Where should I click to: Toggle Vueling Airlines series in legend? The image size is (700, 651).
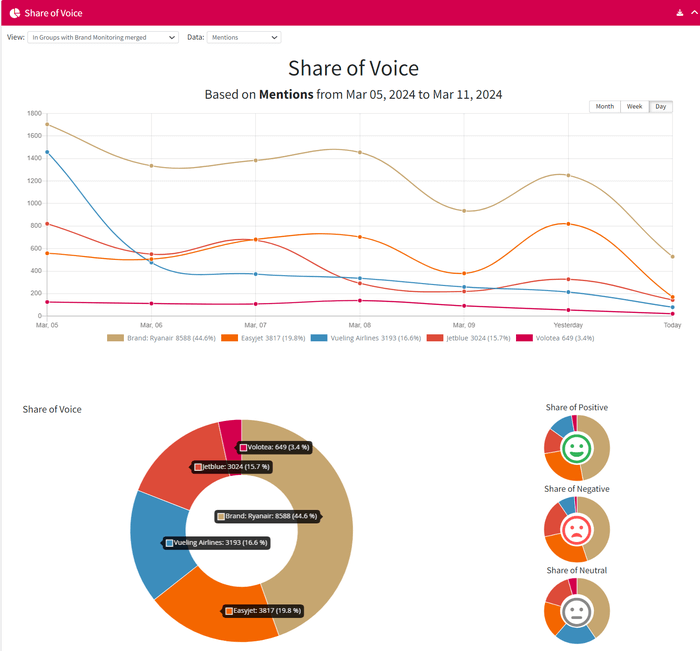pyautogui.click(x=366, y=338)
